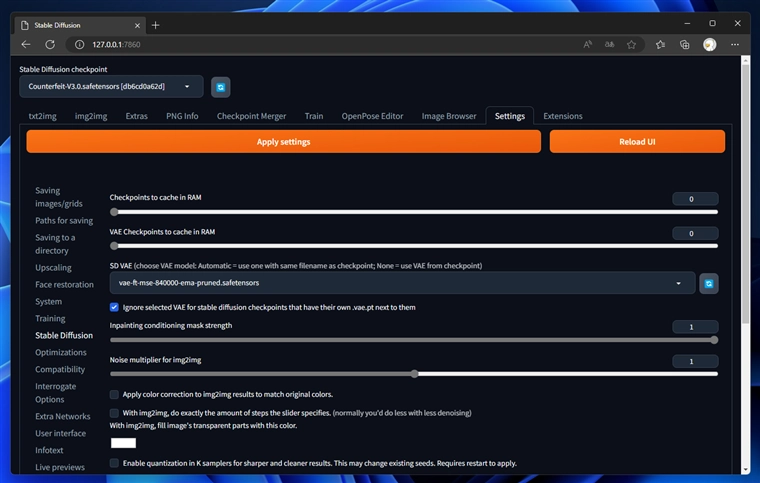Reload the browser page

tap(50, 45)
